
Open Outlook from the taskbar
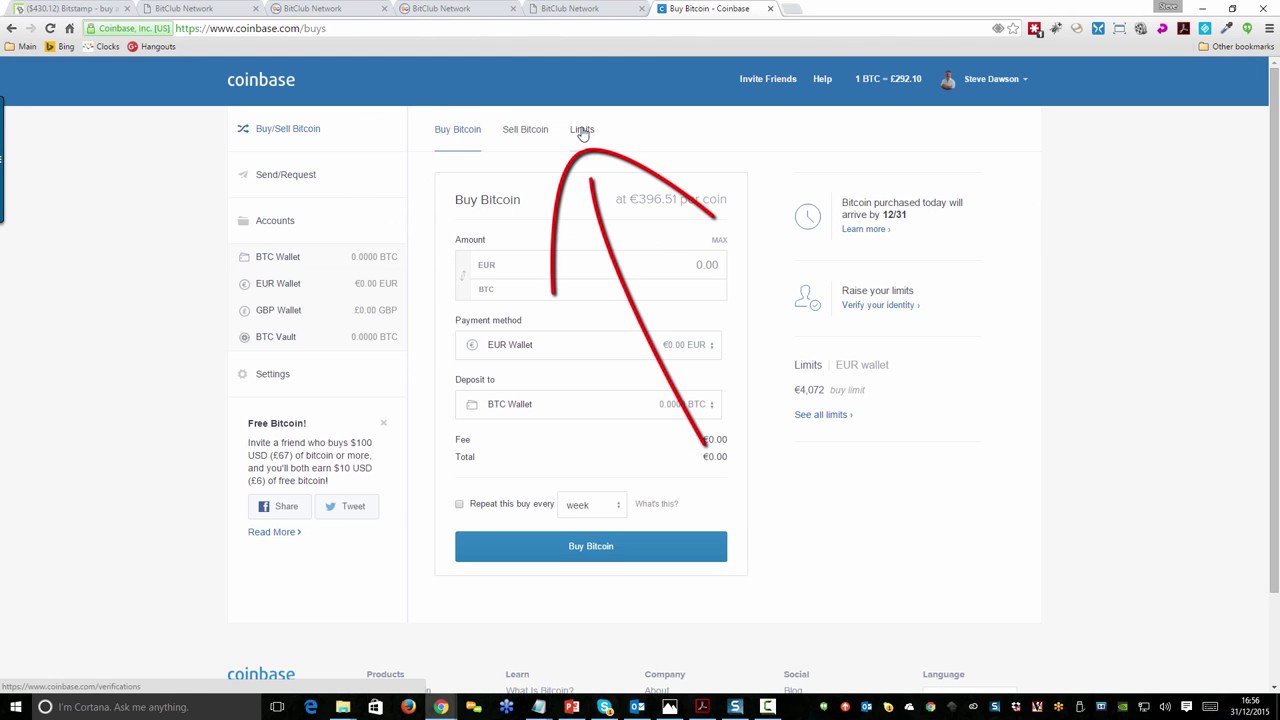pos(637,707)
